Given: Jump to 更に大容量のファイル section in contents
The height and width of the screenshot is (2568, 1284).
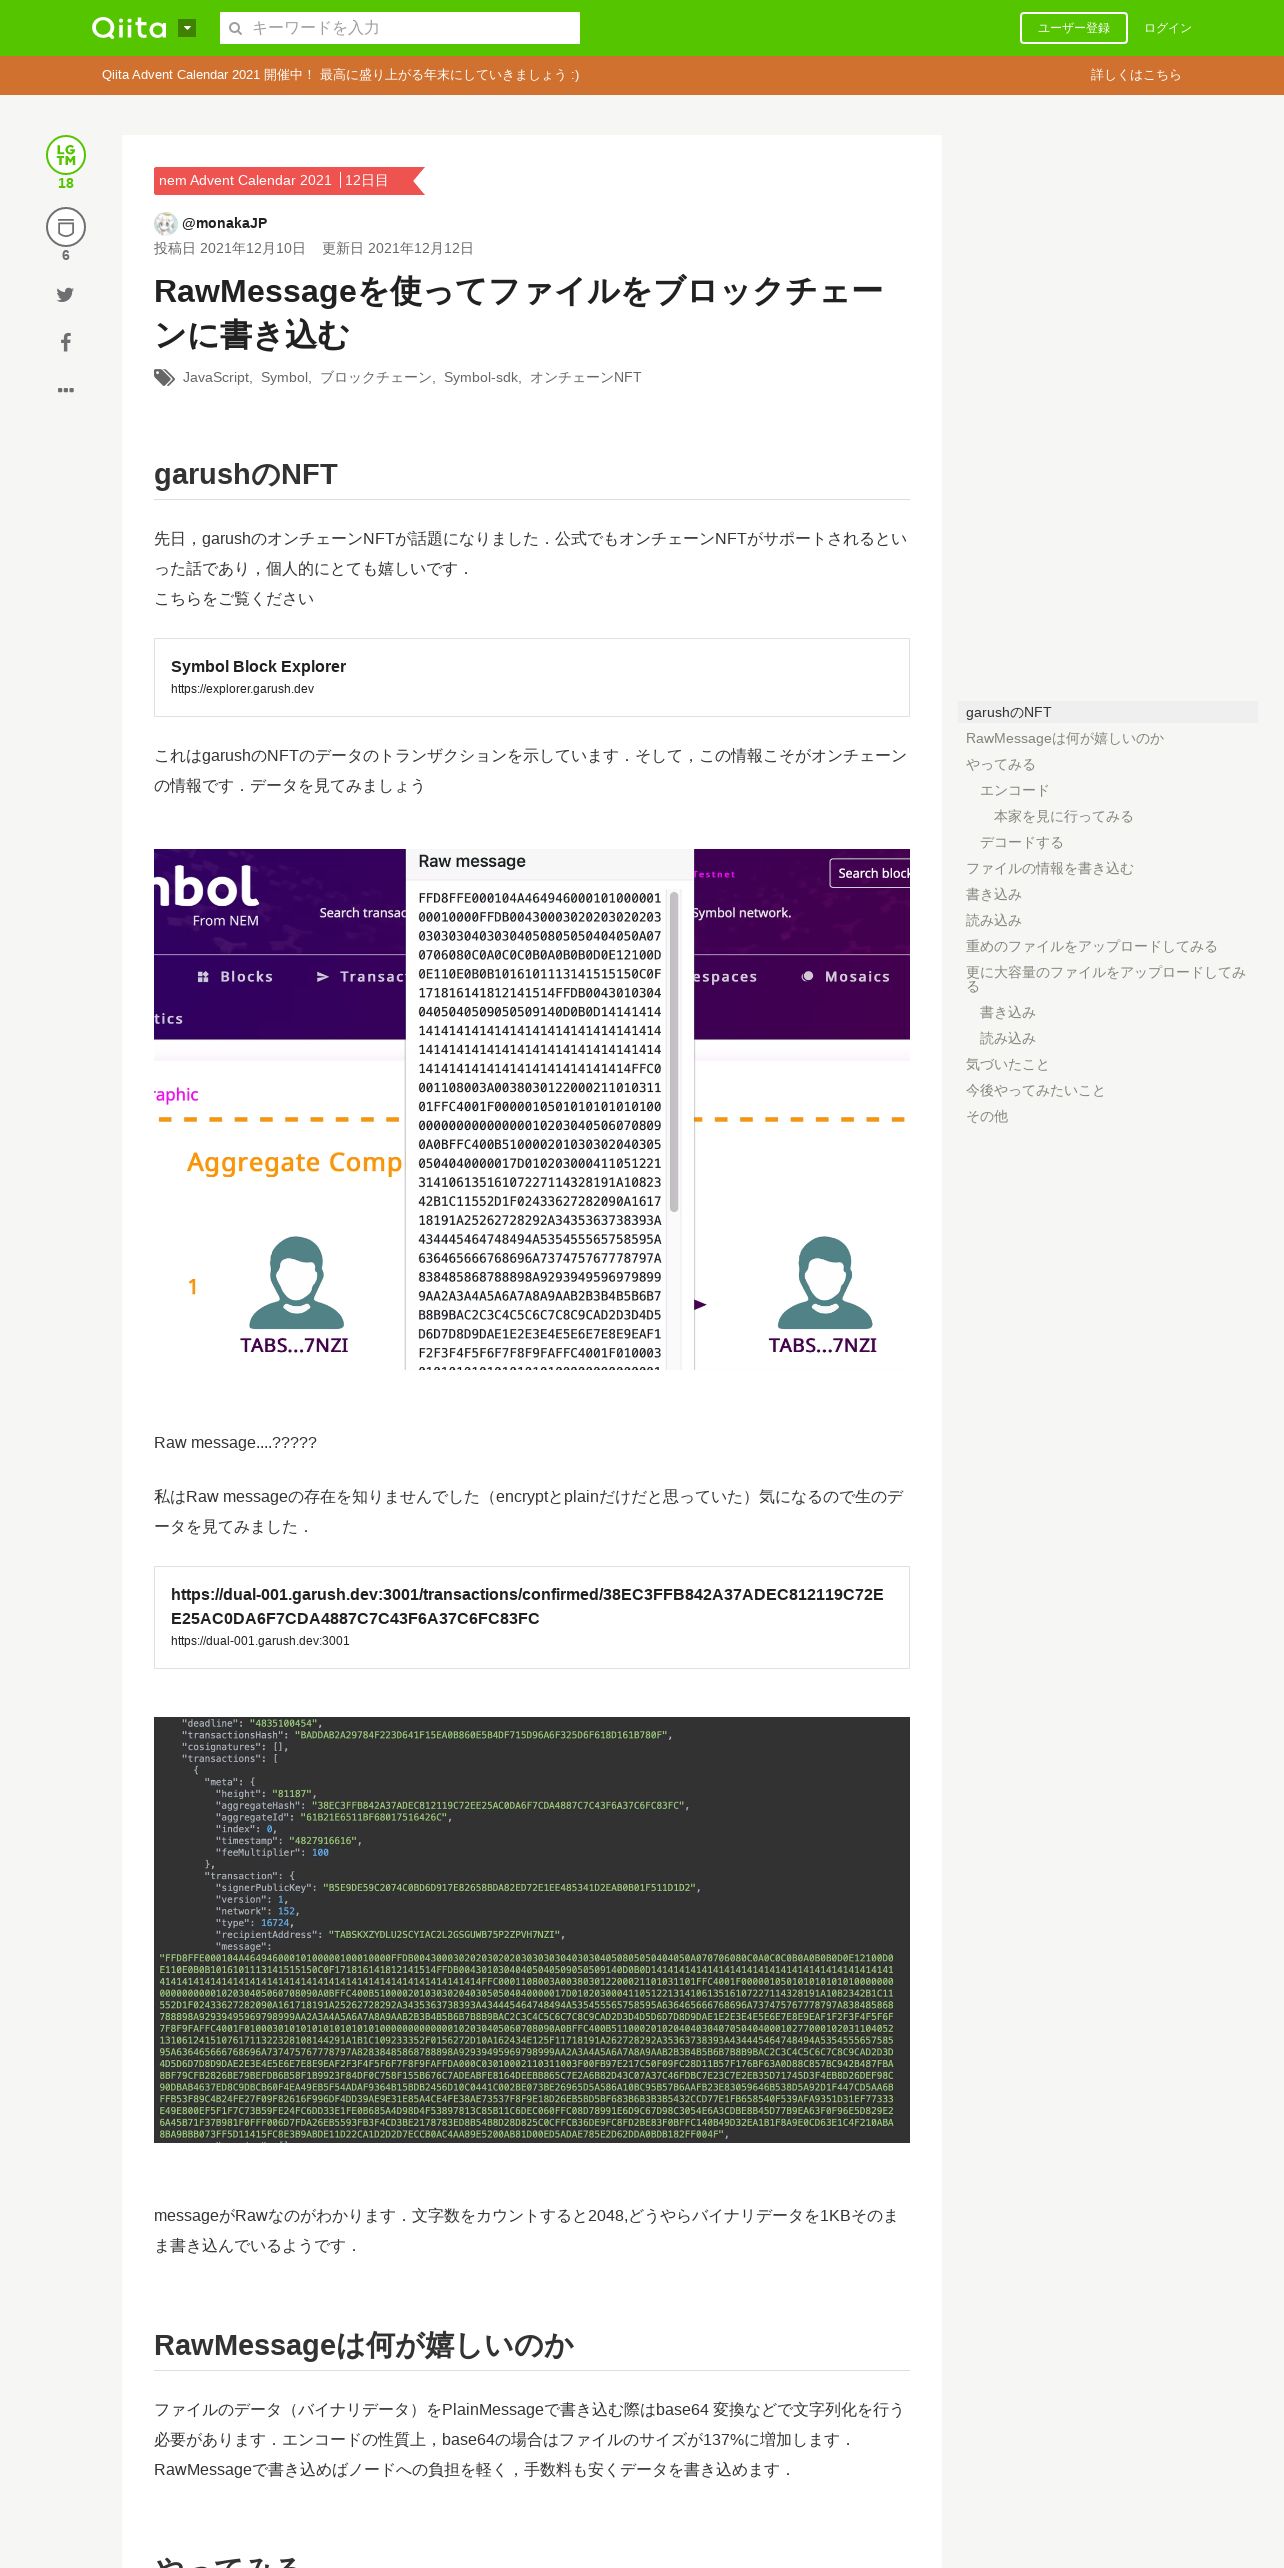Looking at the screenshot, I should pyautogui.click(x=1106, y=979).
